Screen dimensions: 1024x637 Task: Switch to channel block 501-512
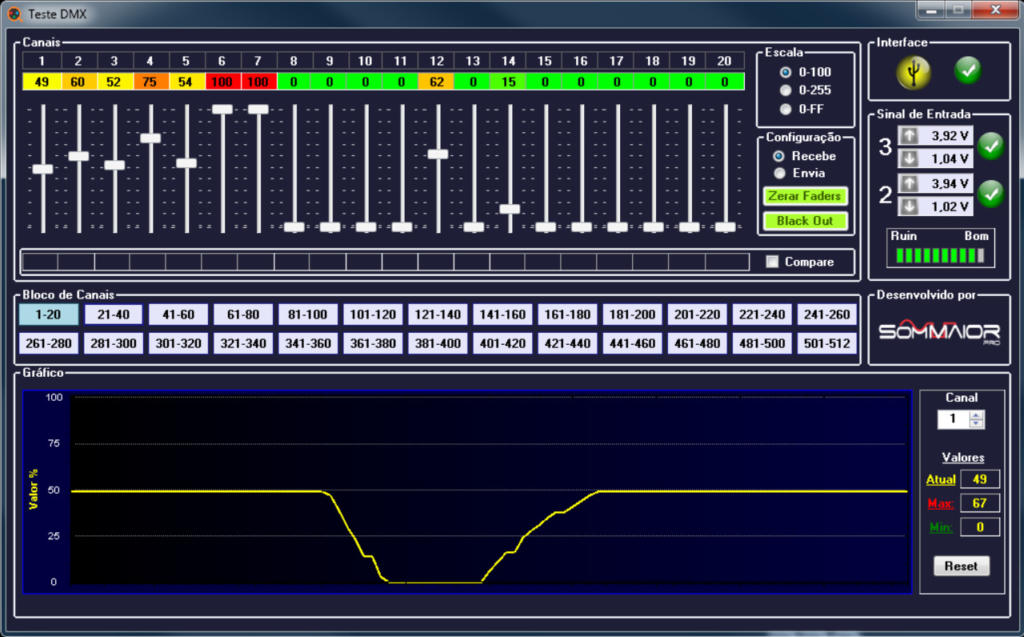point(826,343)
